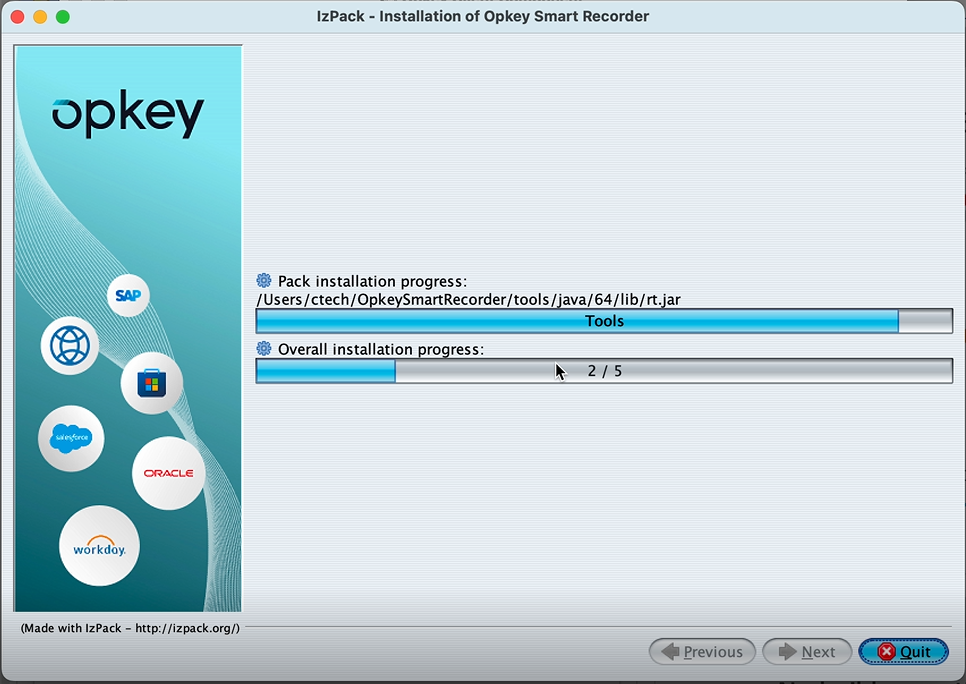966x684 pixels.
Task: Maximize the installer with the green button
Action: coord(63,17)
